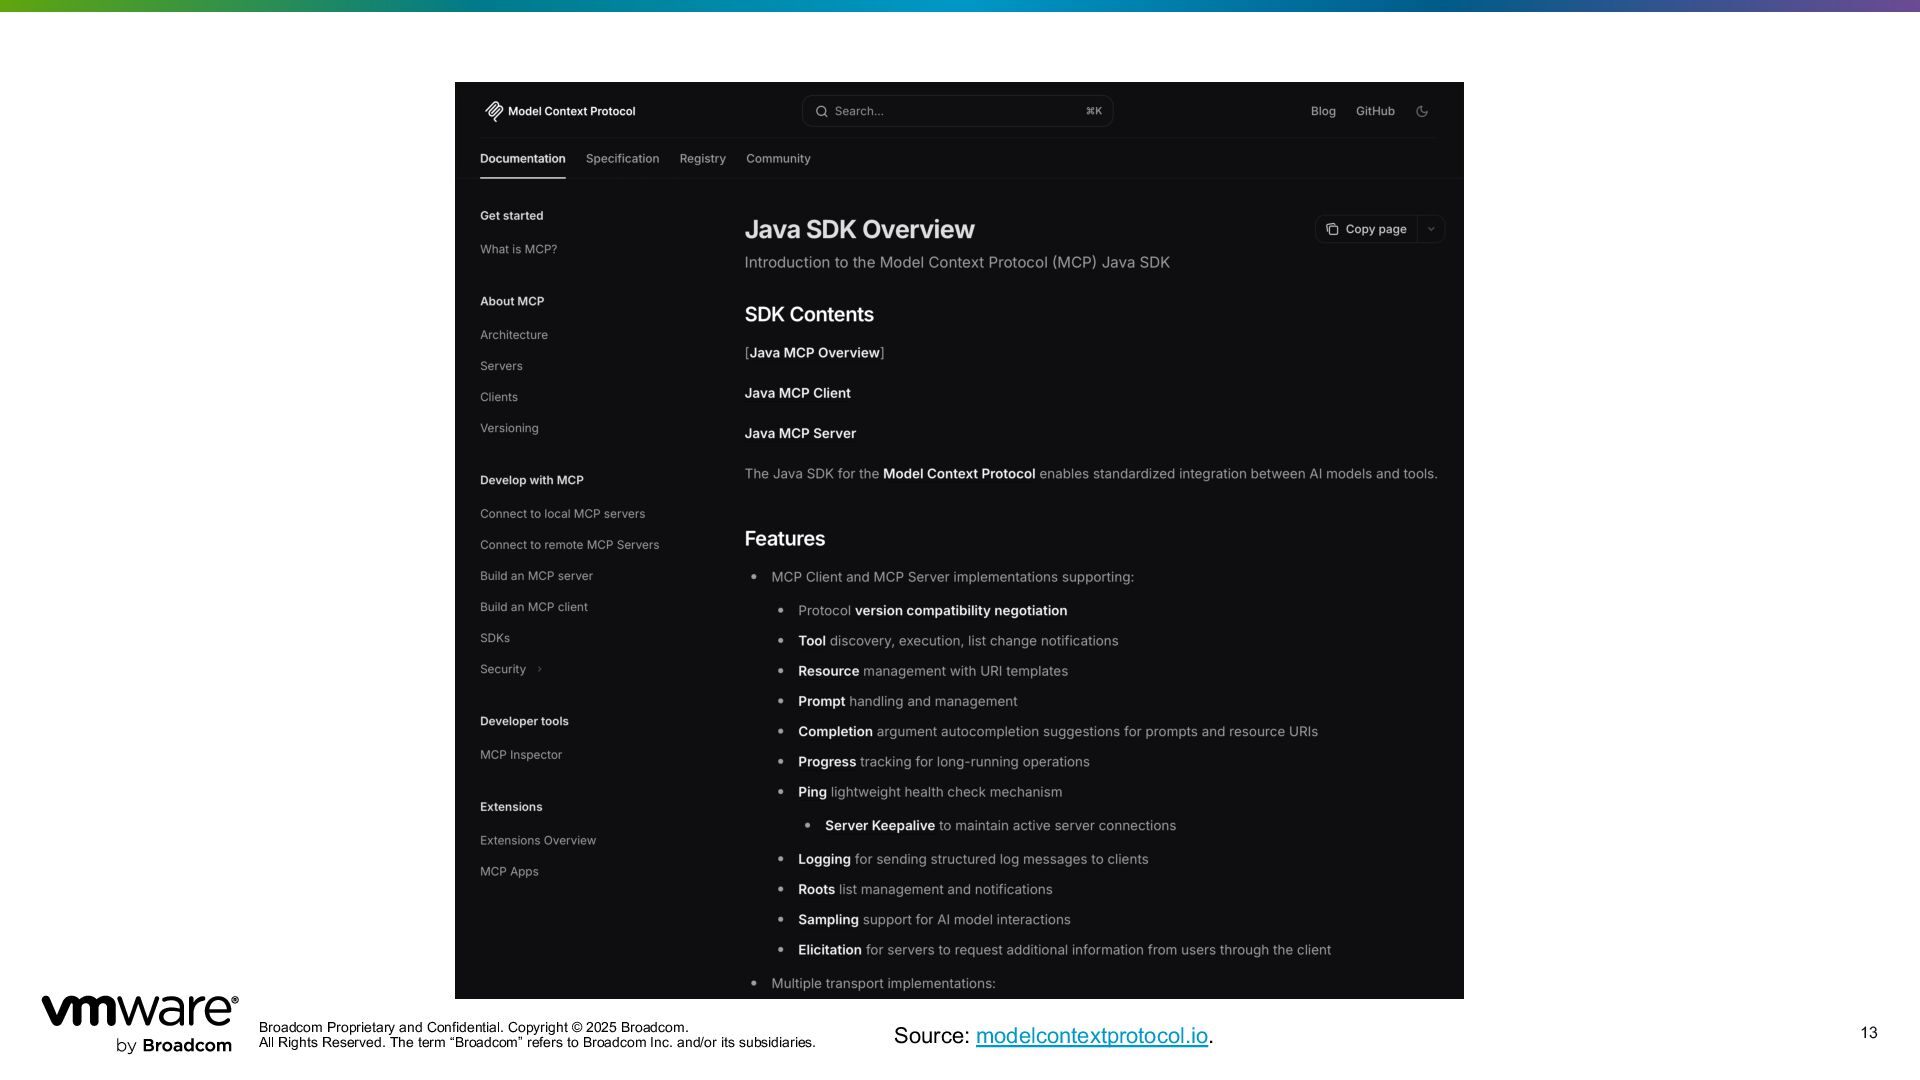This screenshot has height=1080, width=1920.
Task: Click the Documentation tab
Action: (522, 159)
